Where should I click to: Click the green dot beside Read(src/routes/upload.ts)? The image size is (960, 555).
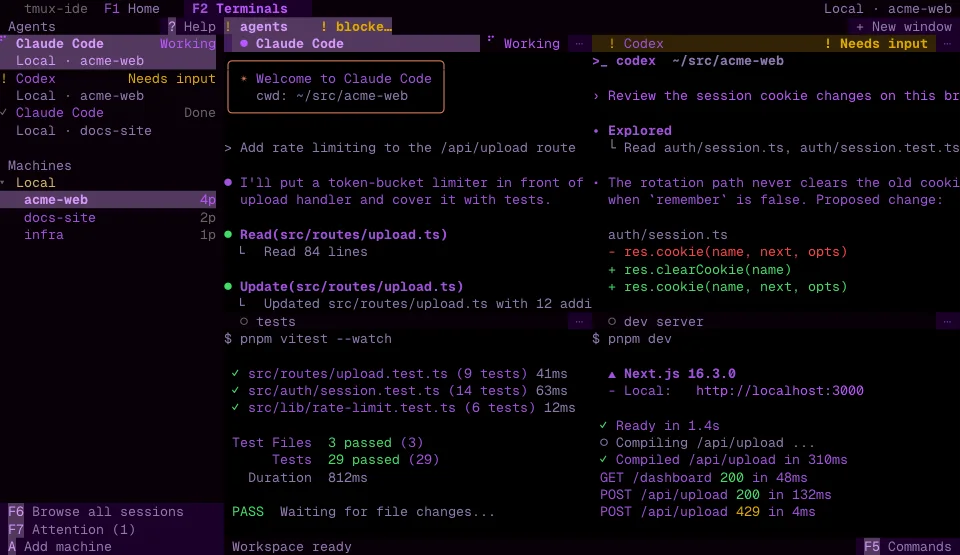tap(228, 235)
